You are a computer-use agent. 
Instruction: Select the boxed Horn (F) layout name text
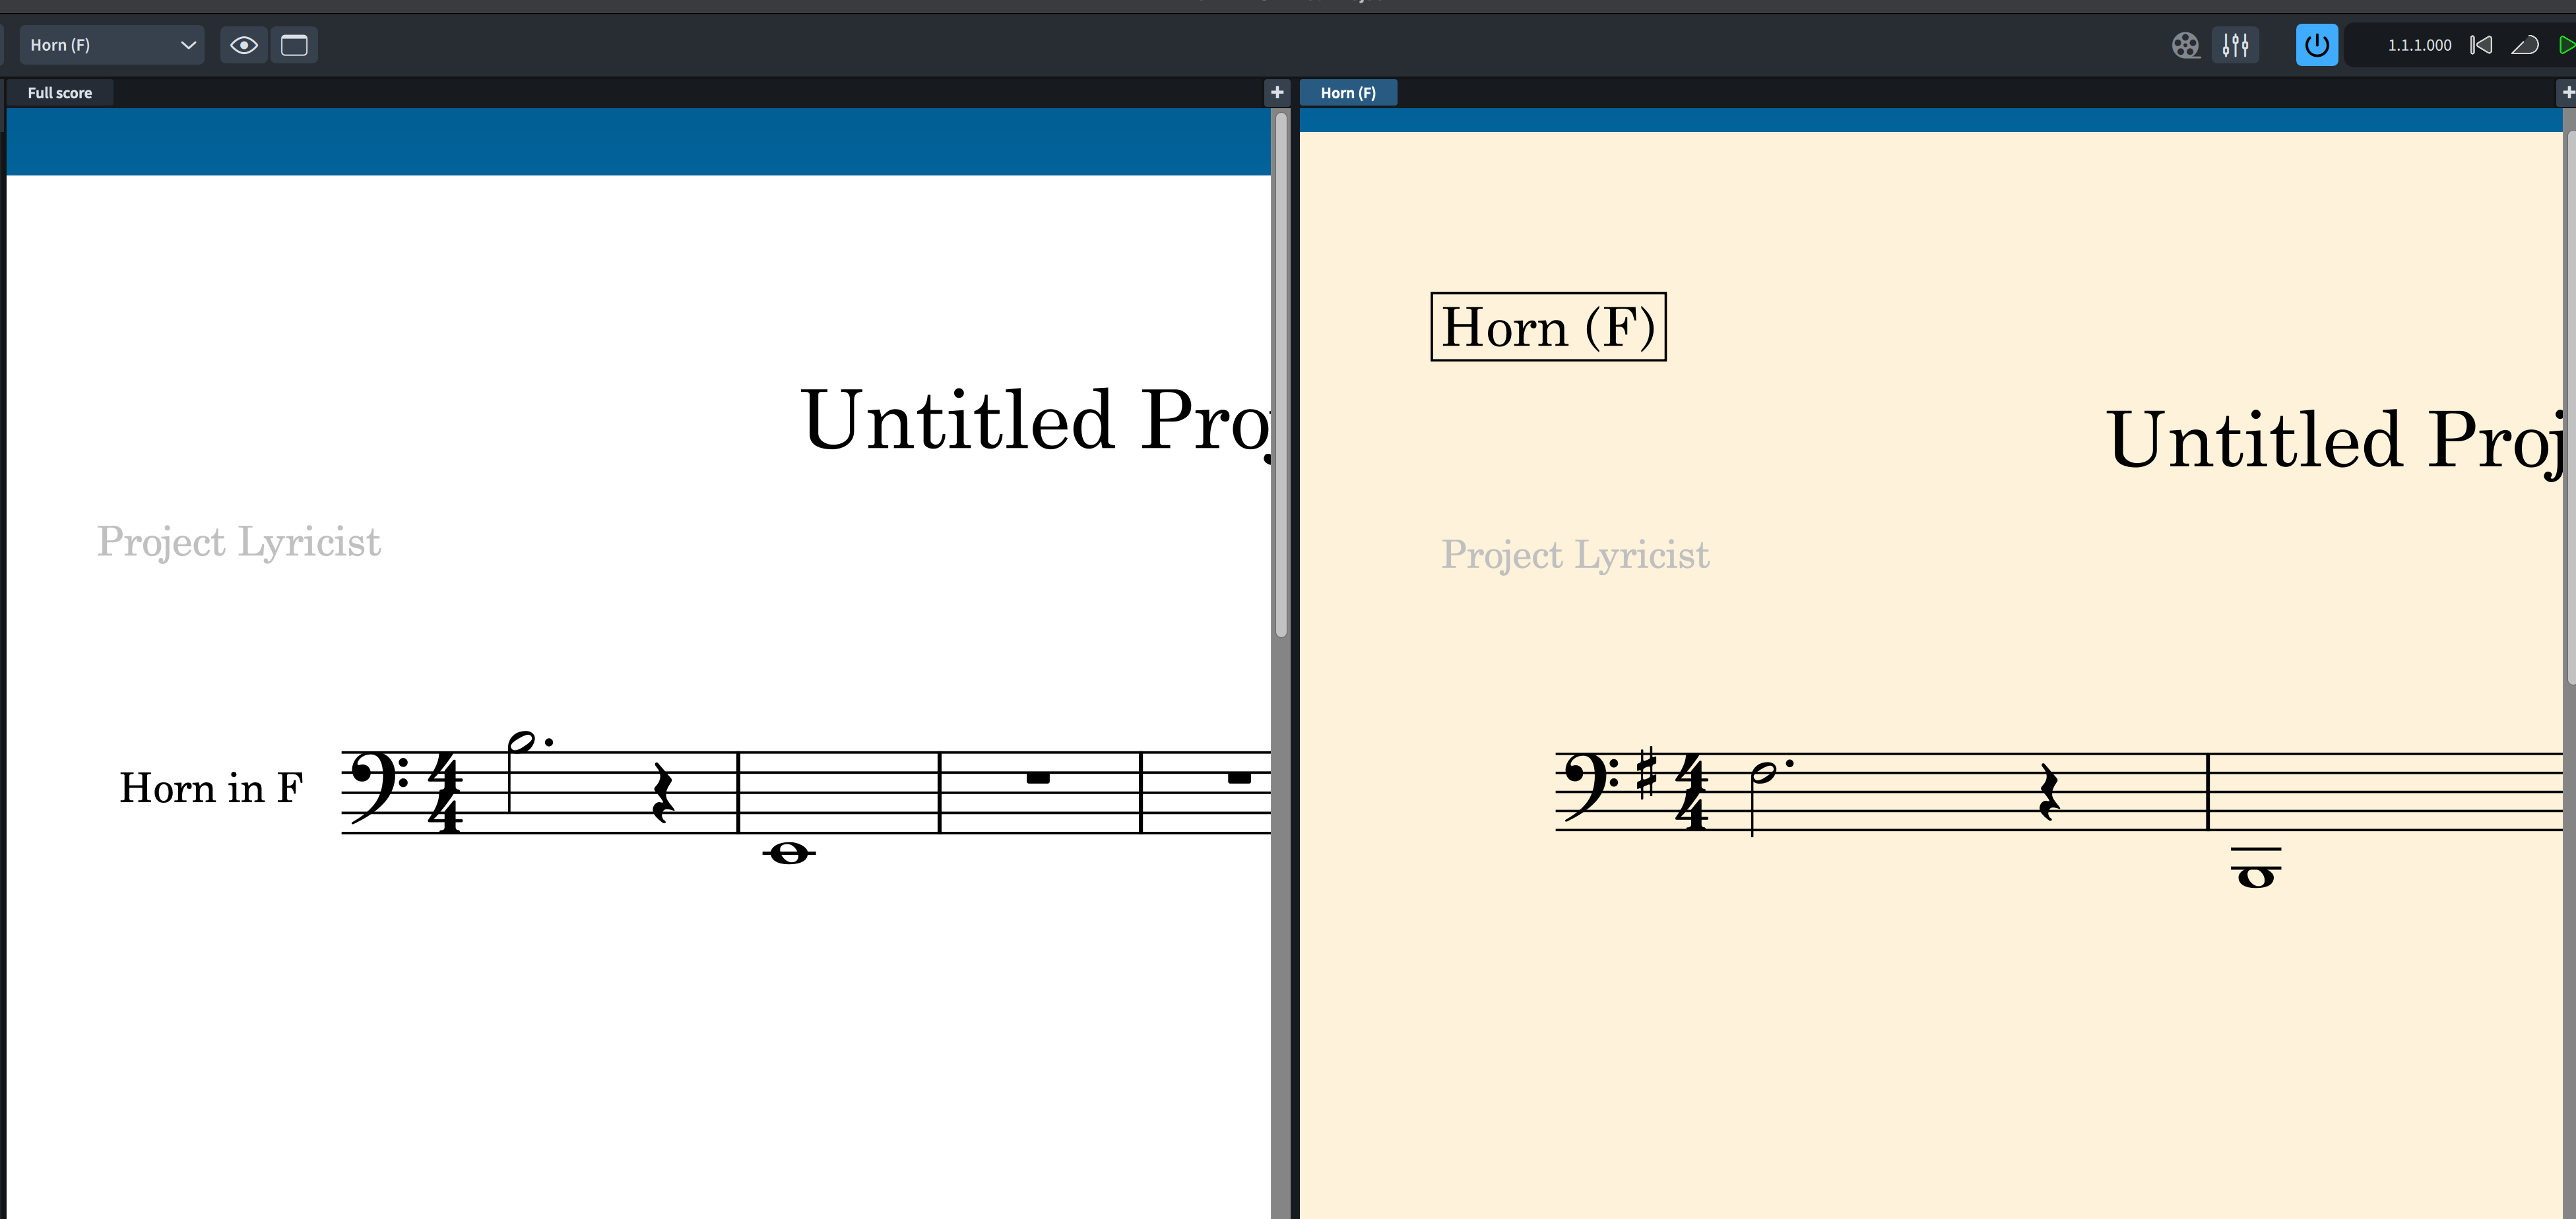click(1548, 327)
